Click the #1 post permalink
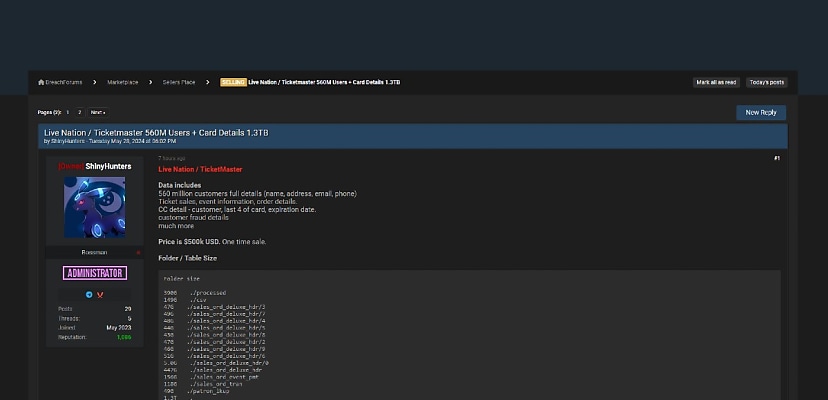This screenshot has height=400, width=828. (777, 159)
